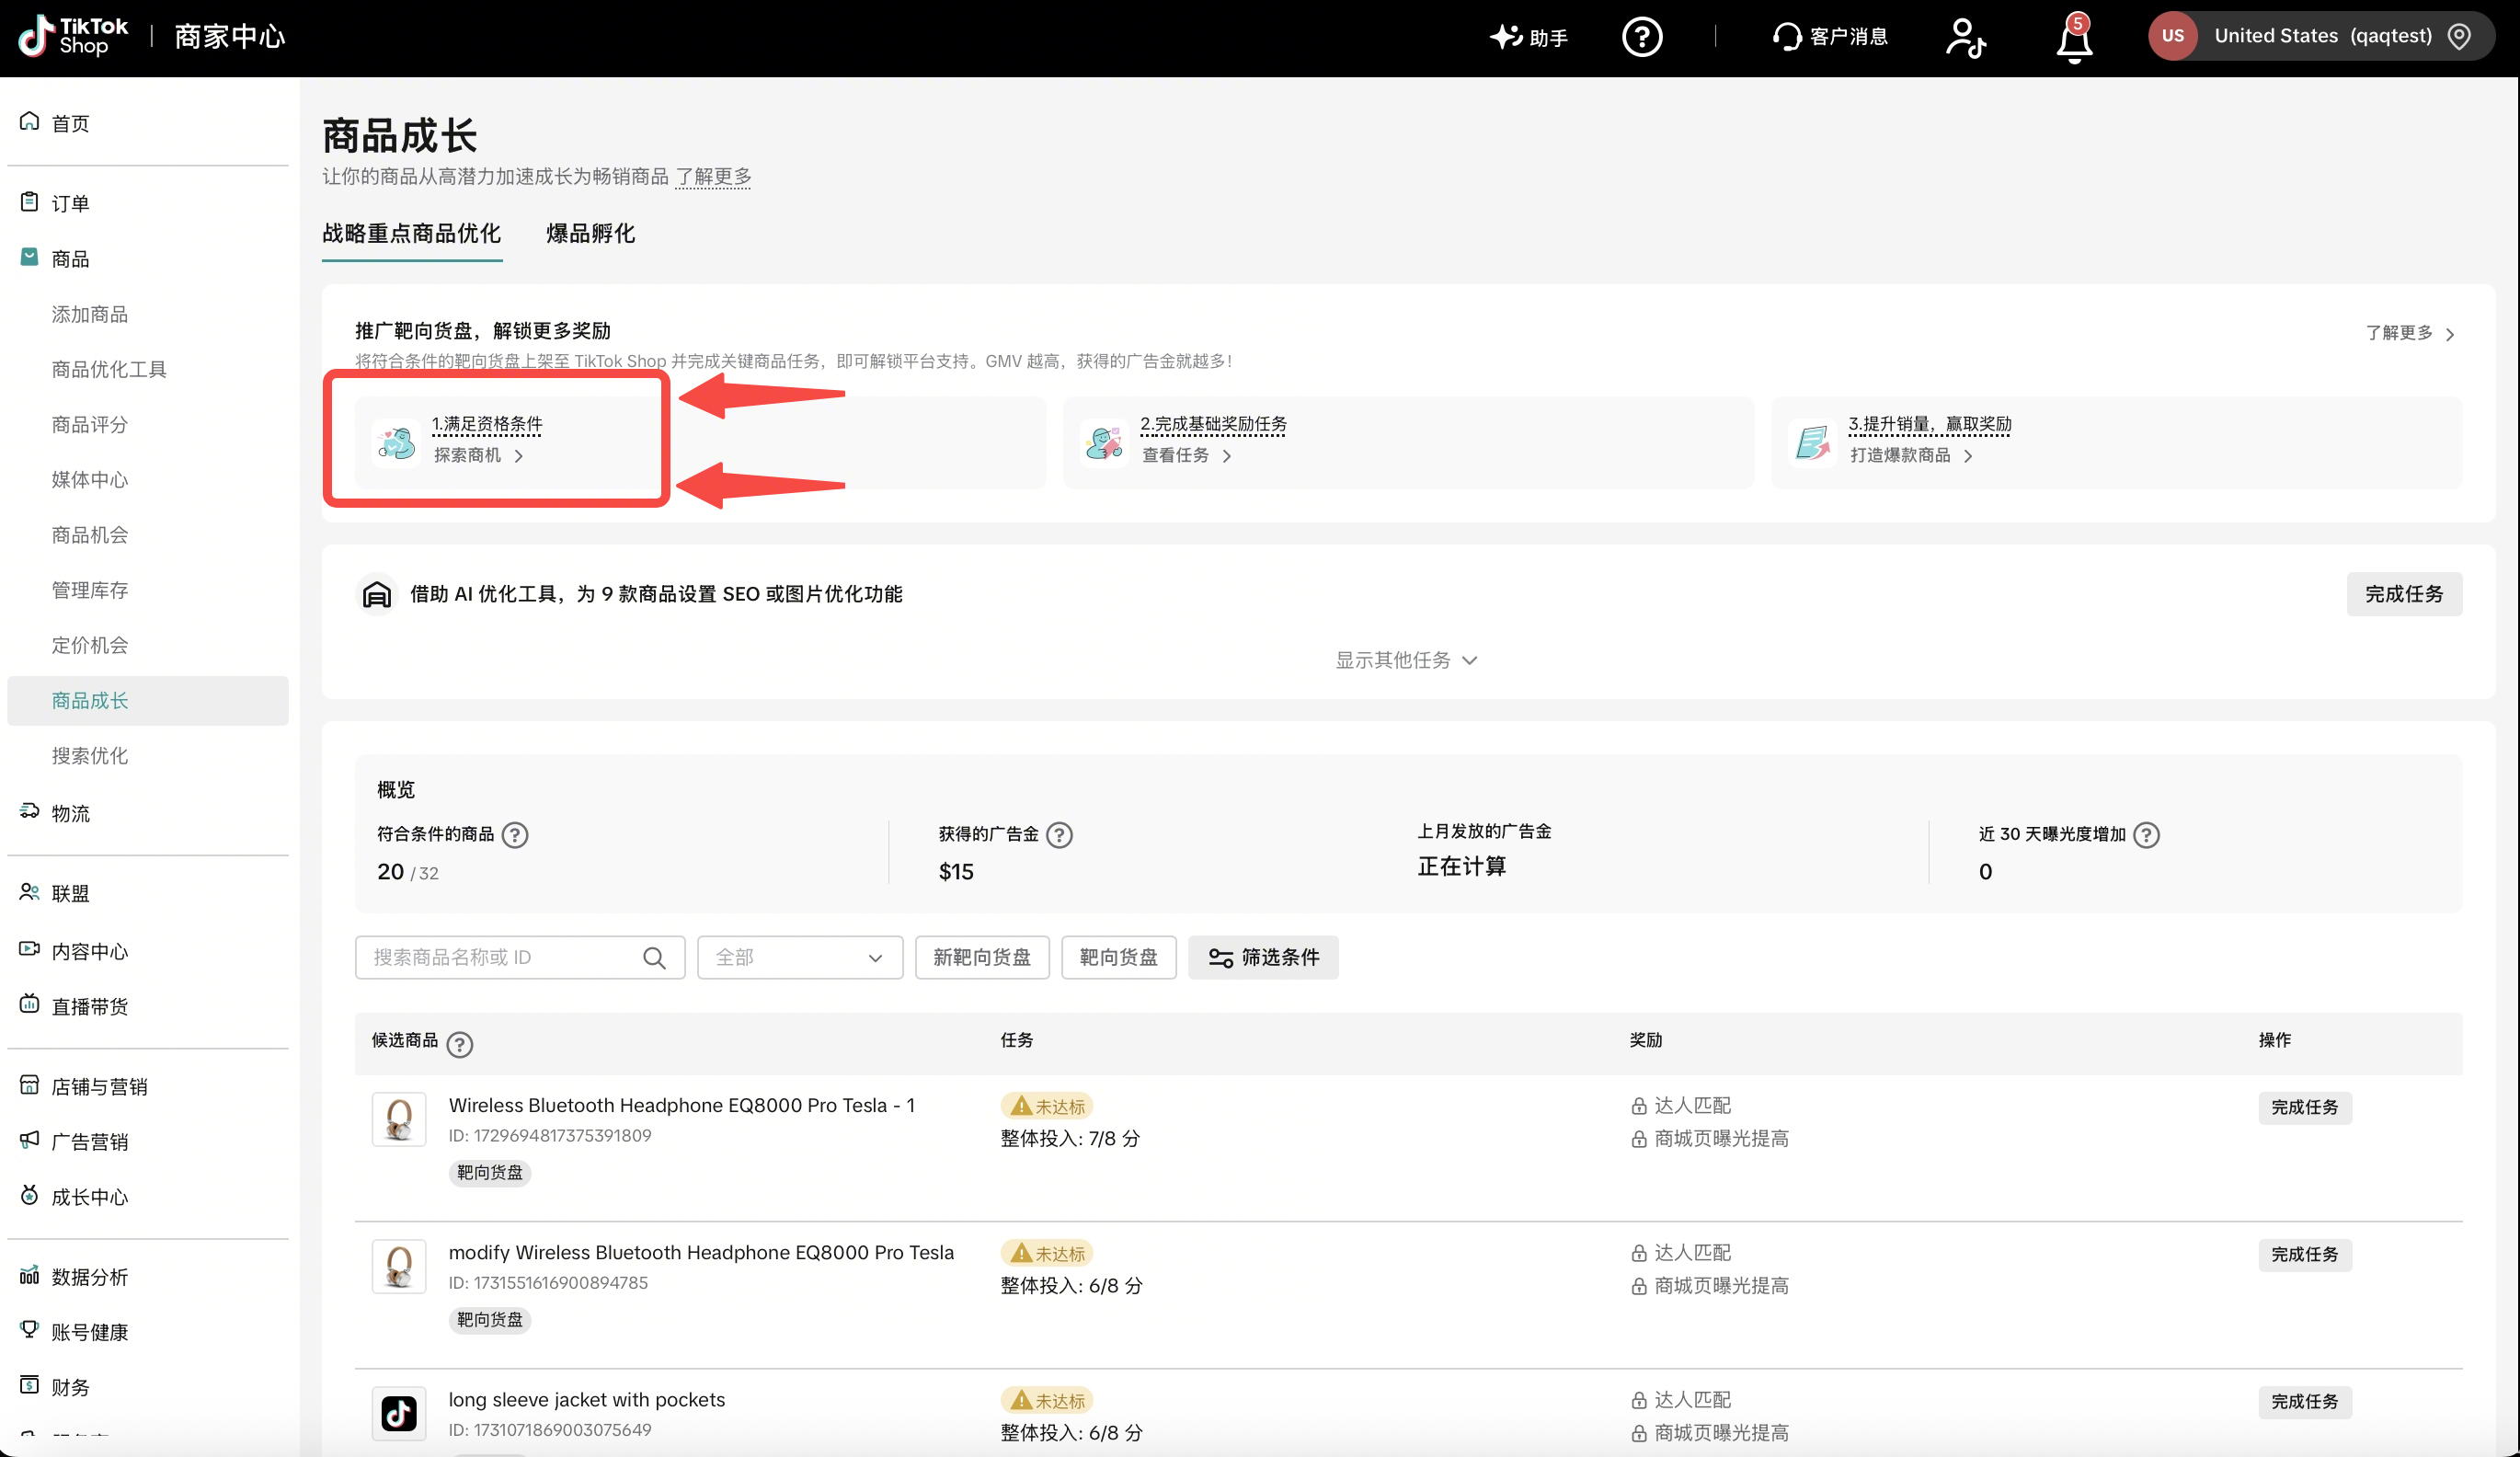The height and width of the screenshot is (1457, 2520).
Task: Open help icon next to 获得的广告金
Action: 1059,834
